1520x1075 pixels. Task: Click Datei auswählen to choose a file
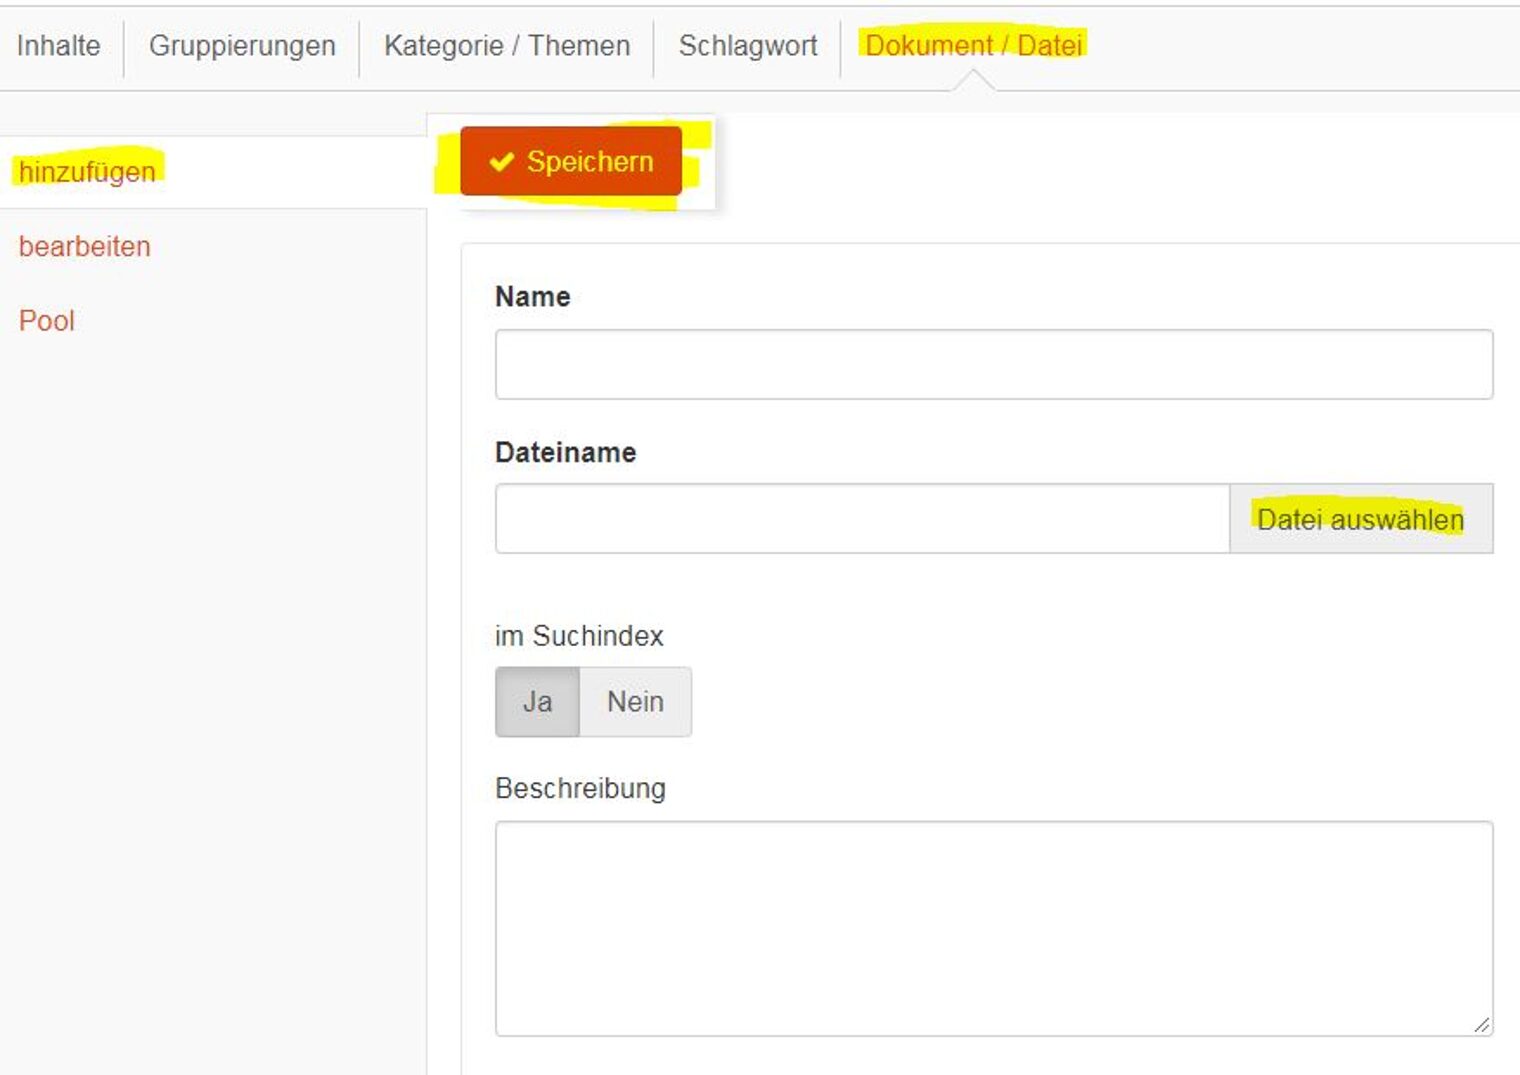pos(1361,518)
